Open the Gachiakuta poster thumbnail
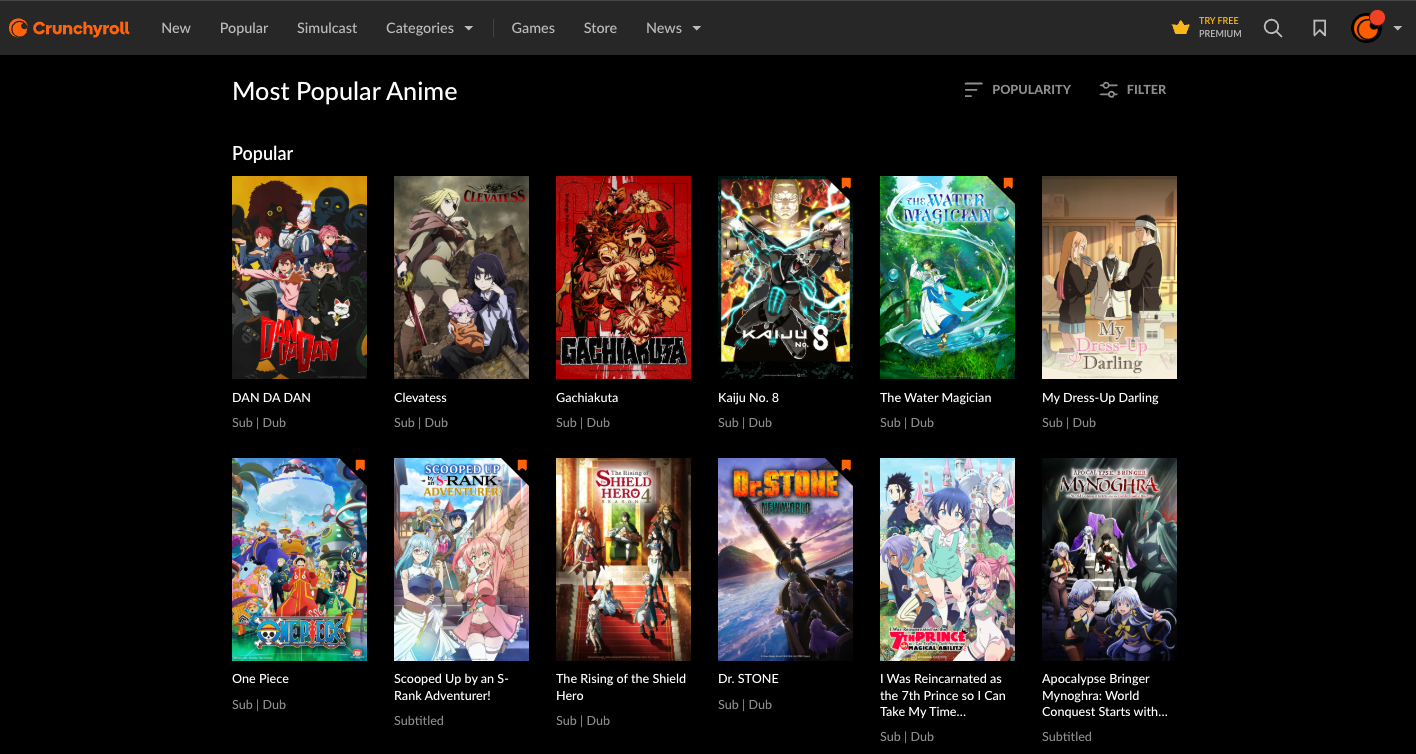The image size is (1416, 754). (x=623, y=277)
